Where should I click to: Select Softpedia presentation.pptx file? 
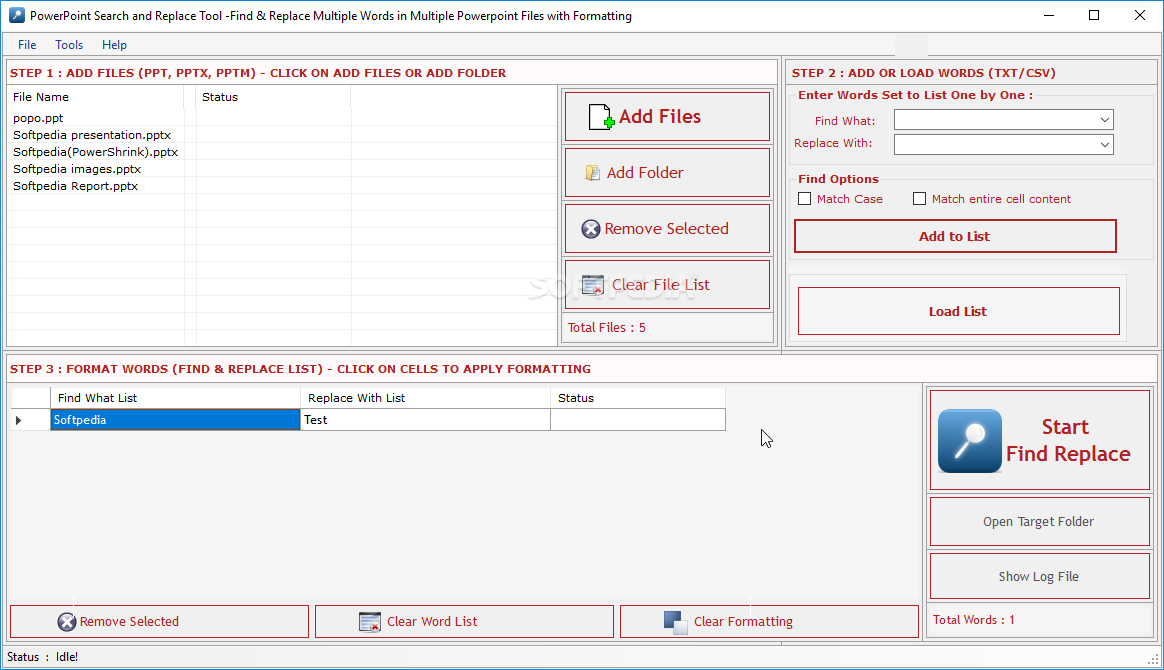coord(92,135)
